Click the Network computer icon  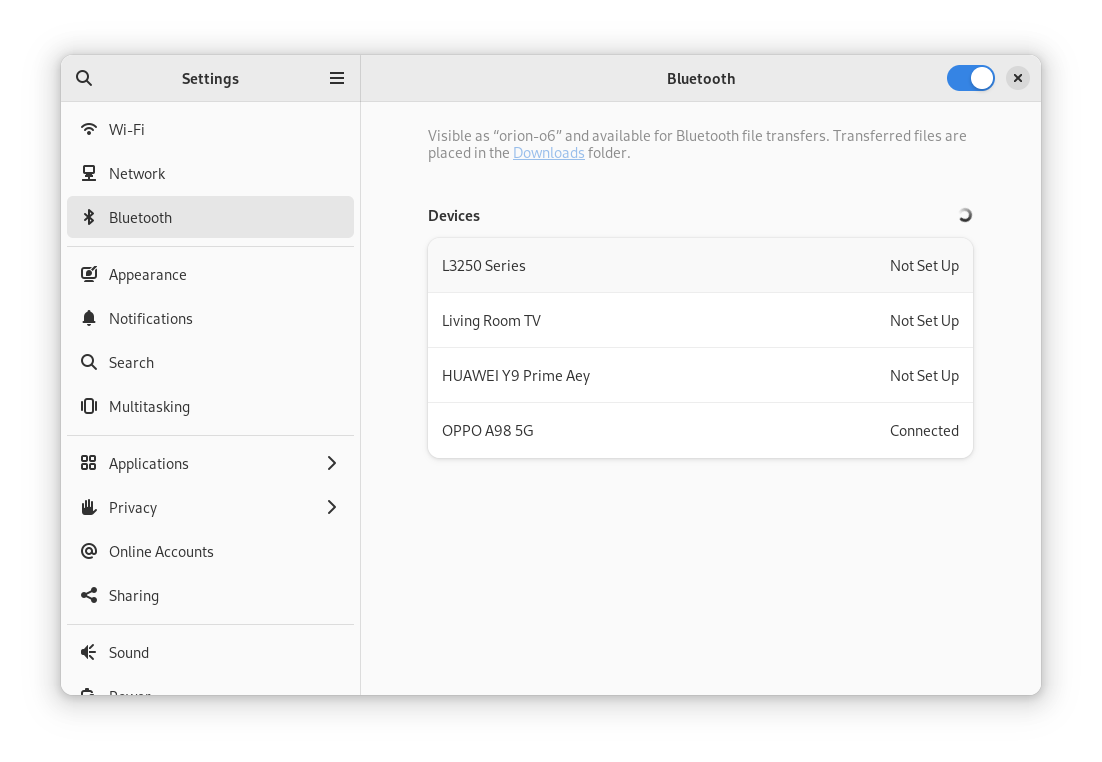(x=89, y=173)
